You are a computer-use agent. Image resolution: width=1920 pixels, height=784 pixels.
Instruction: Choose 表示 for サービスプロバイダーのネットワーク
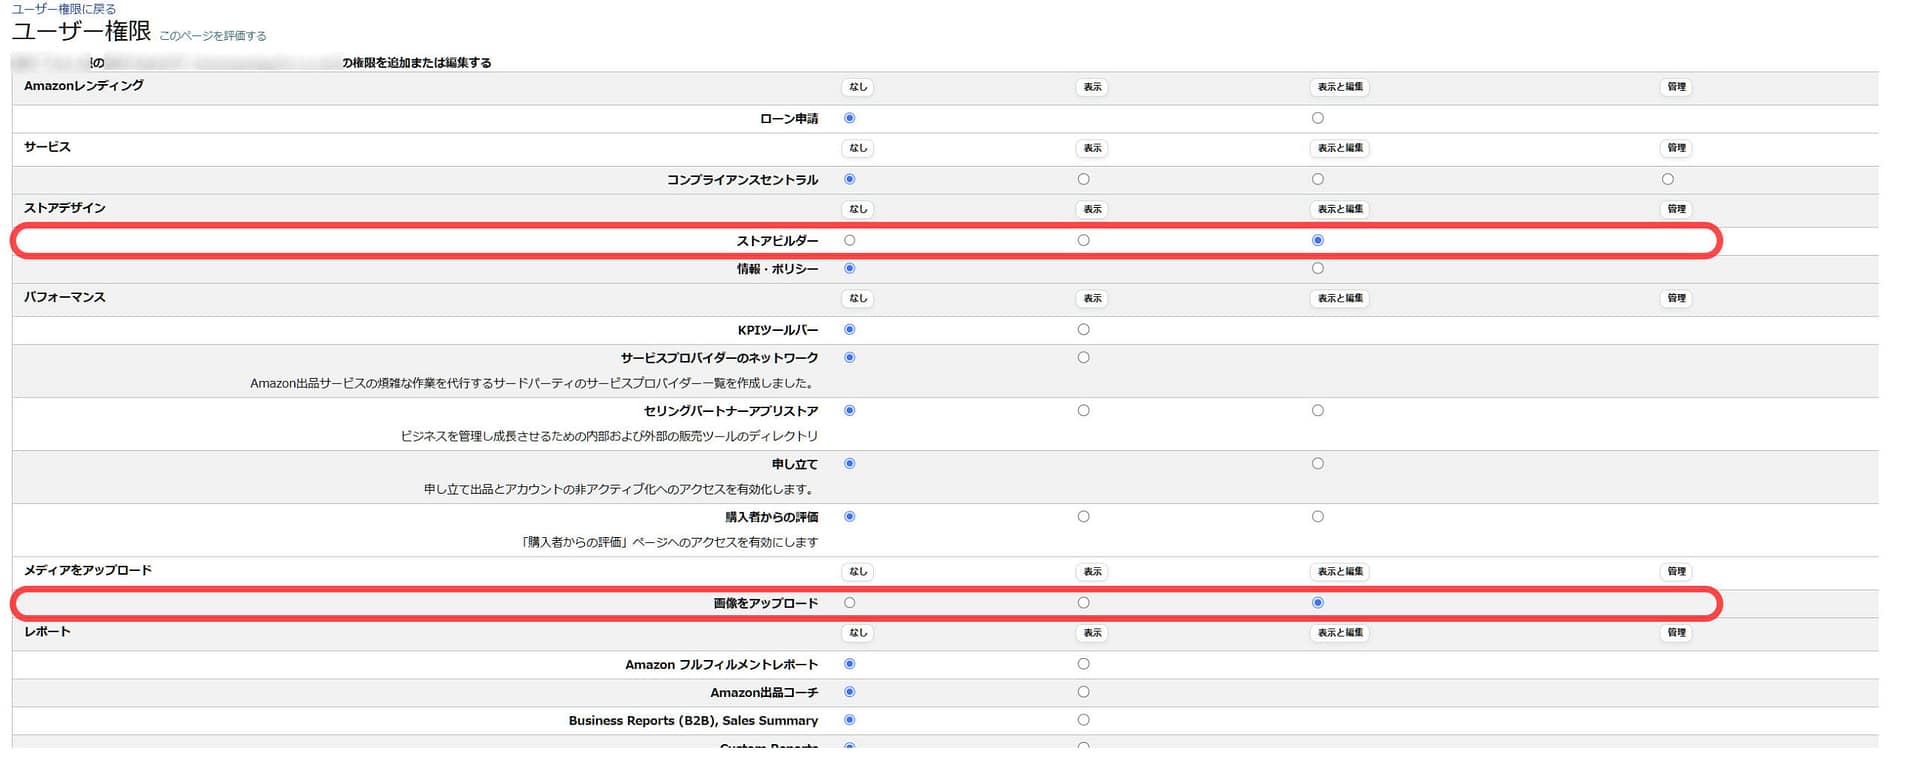pos(1083,358)
